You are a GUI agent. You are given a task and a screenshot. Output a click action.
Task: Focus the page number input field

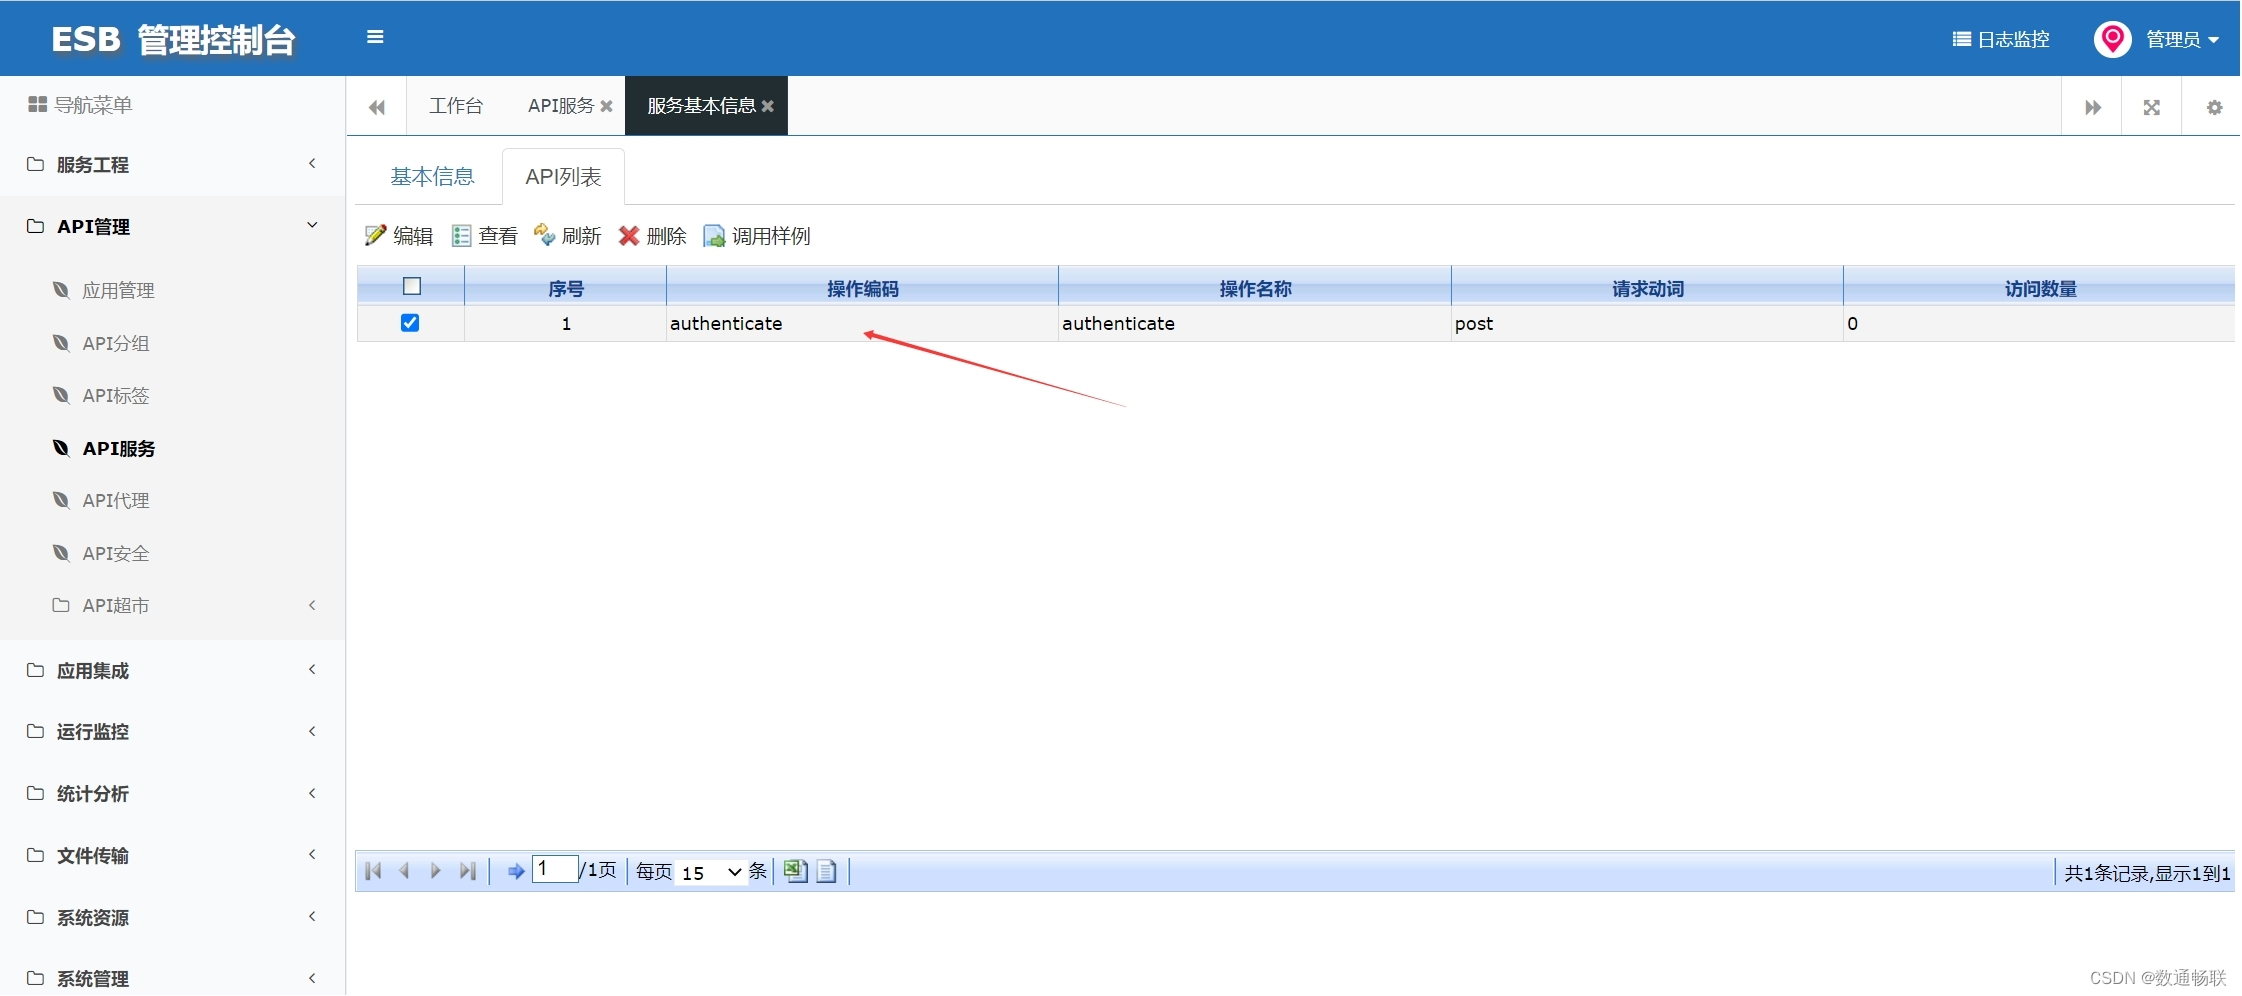[x=555, y=869]
